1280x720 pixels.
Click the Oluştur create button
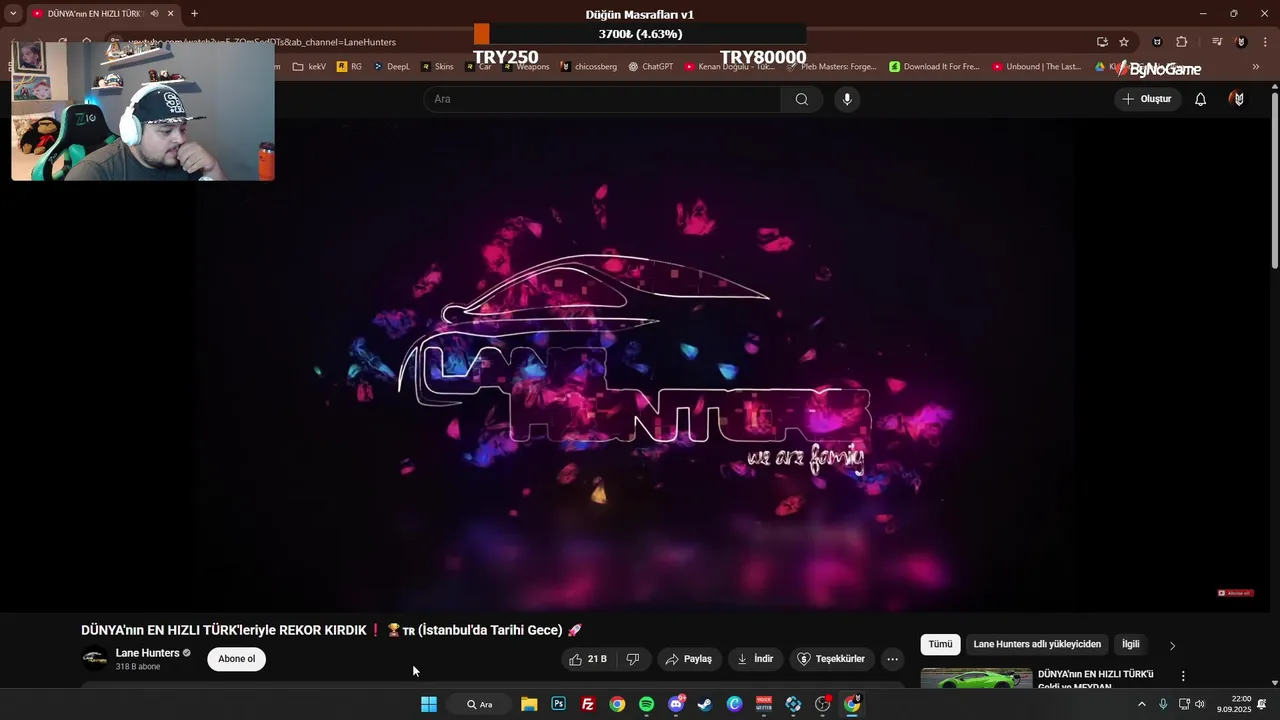[x=1148, y=99]
